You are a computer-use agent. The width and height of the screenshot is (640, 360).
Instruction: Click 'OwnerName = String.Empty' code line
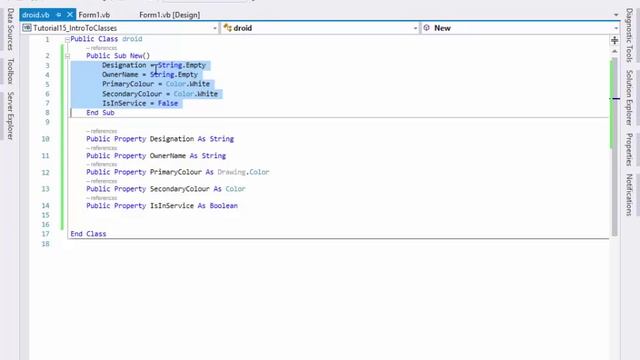pyautogui.click(x=150, y=75)
